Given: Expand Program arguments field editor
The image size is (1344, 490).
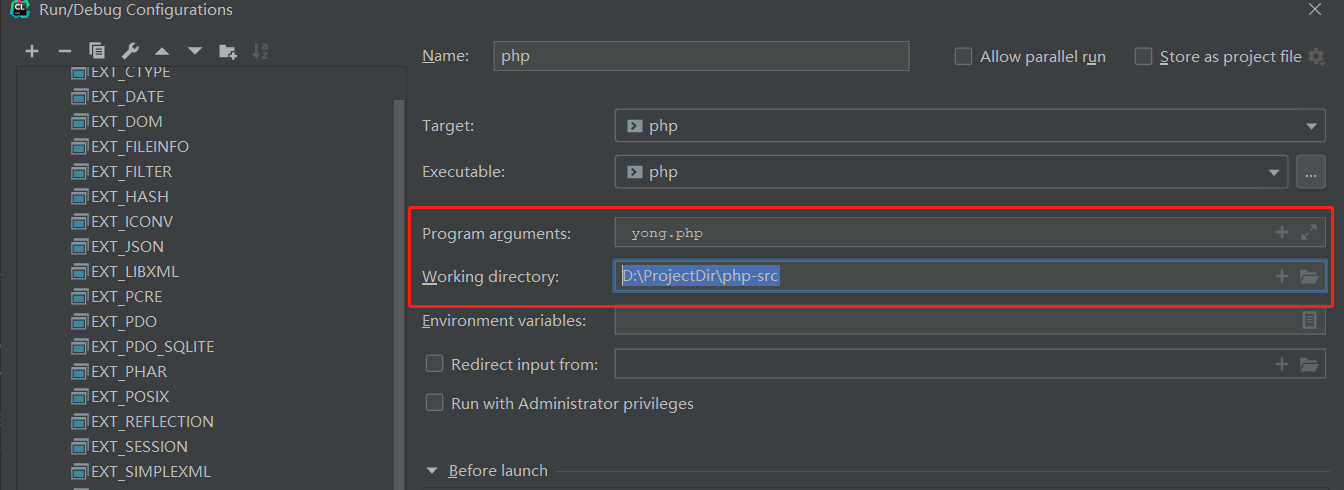Looking at the screenshot, I should point(1309,233).
